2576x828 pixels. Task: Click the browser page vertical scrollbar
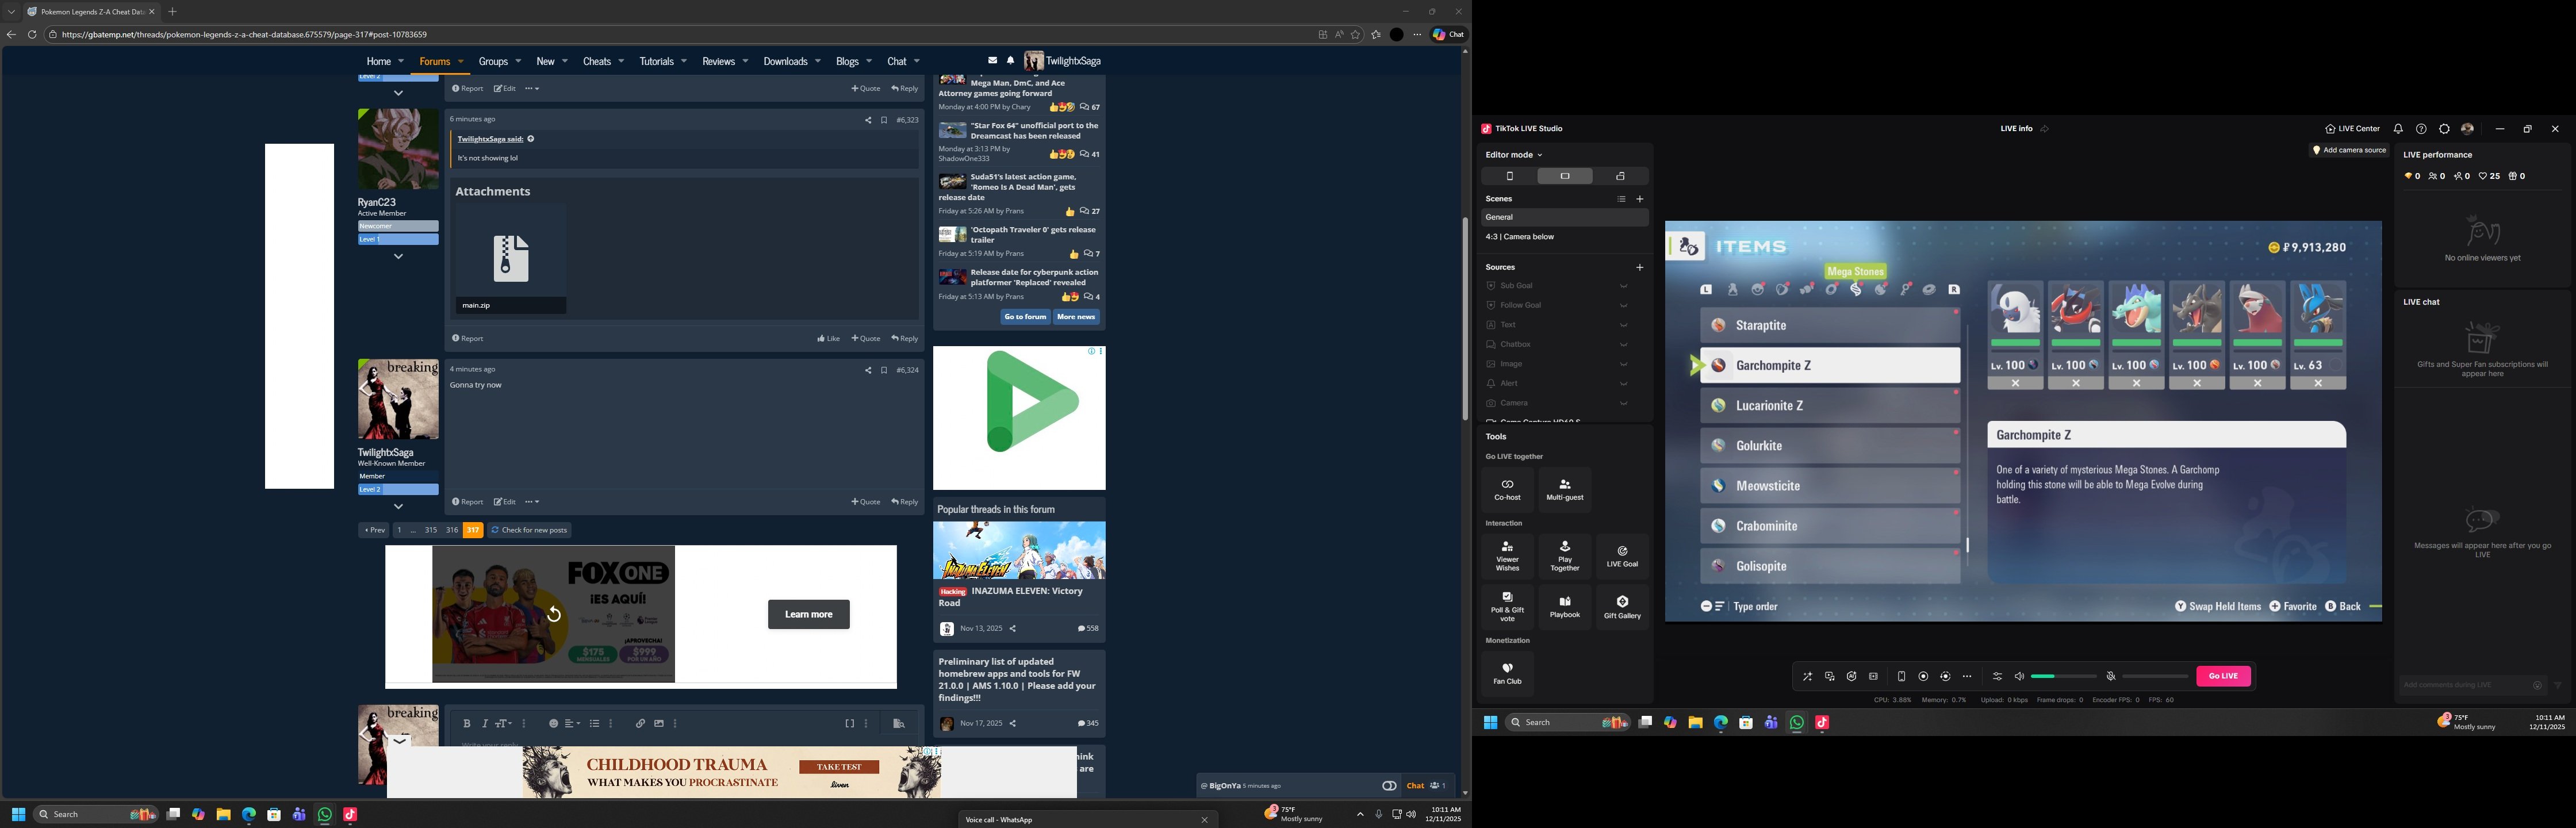(1465, 318)
